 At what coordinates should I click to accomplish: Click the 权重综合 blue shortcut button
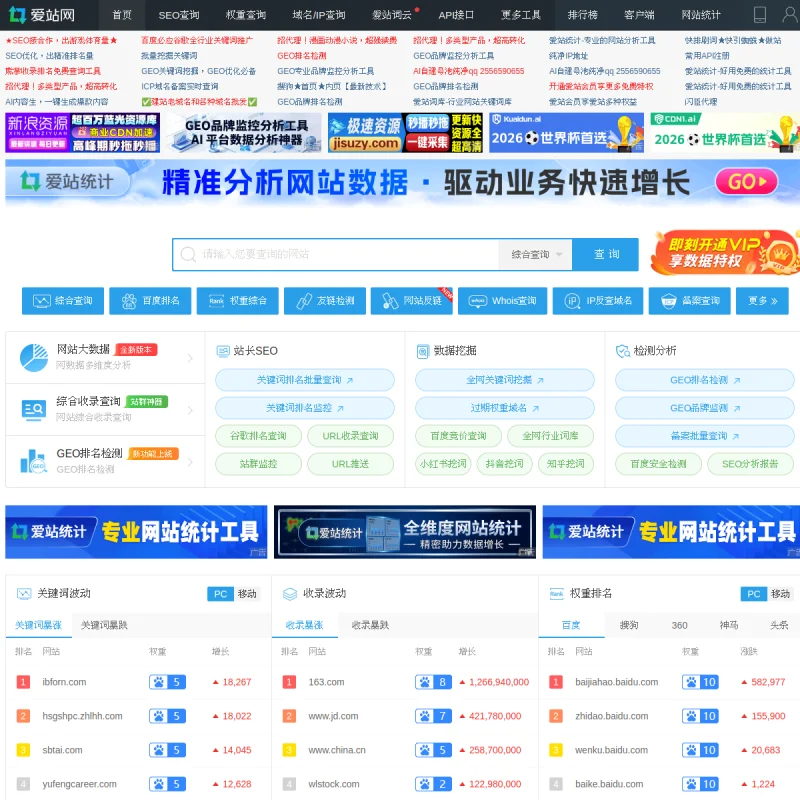238,301
